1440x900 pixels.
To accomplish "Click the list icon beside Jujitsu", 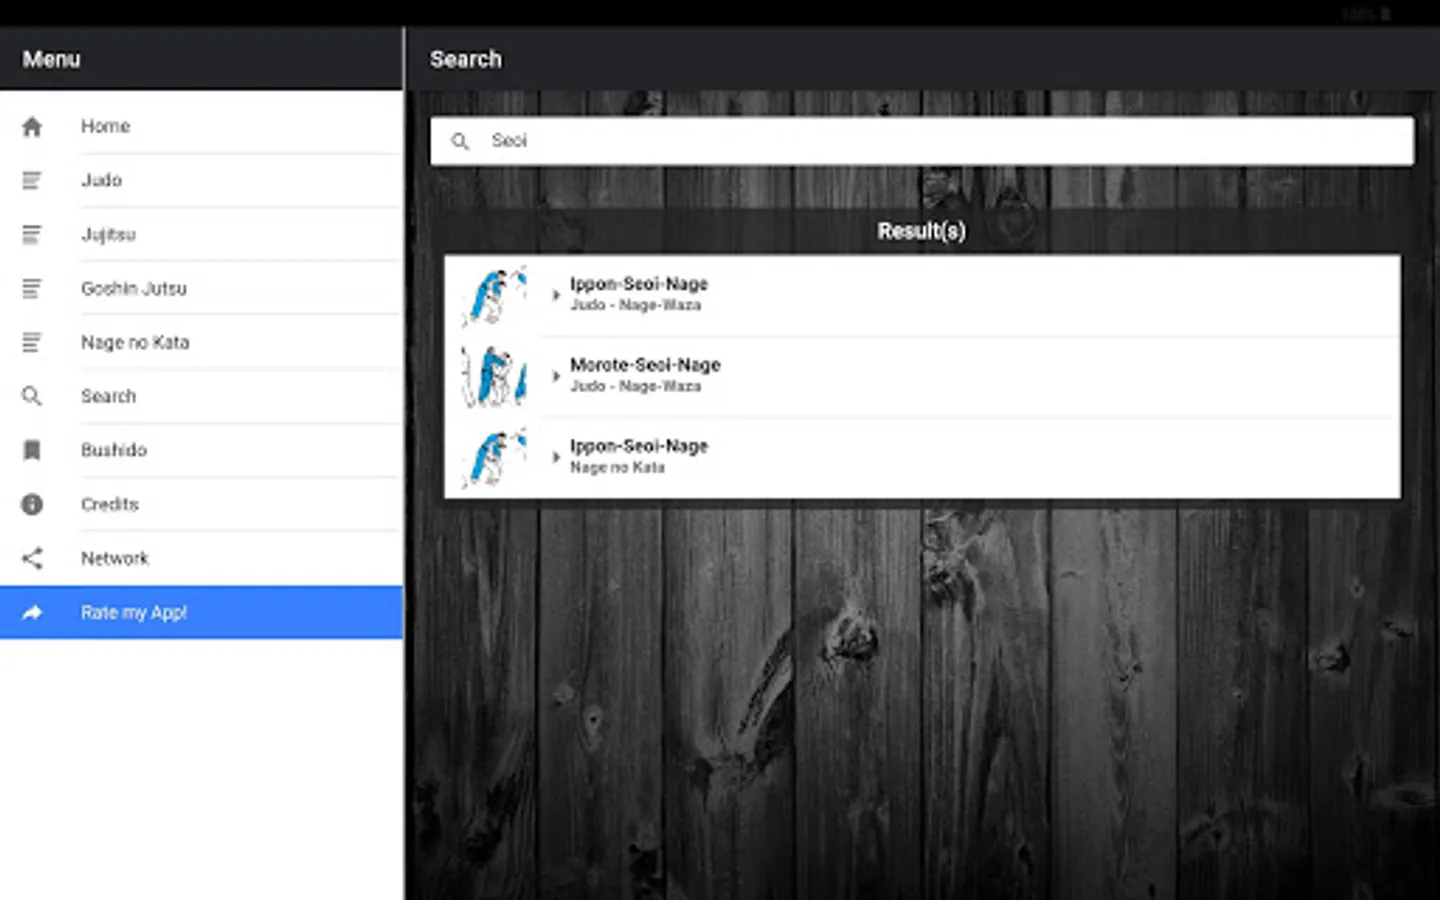I will pyautogui.click(x=32, y=235).
